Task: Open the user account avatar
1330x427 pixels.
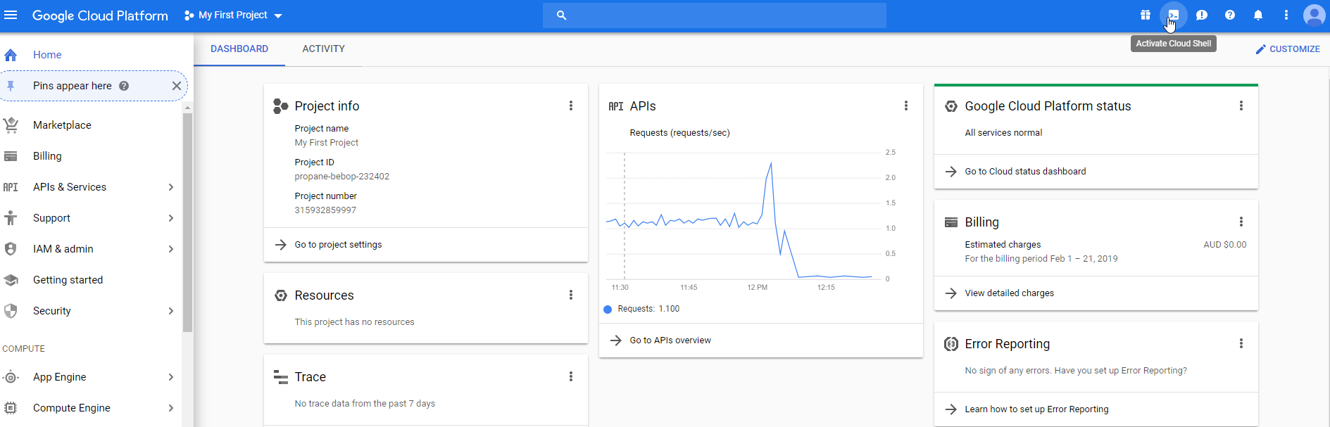Action: click(x=1314, y=15)
